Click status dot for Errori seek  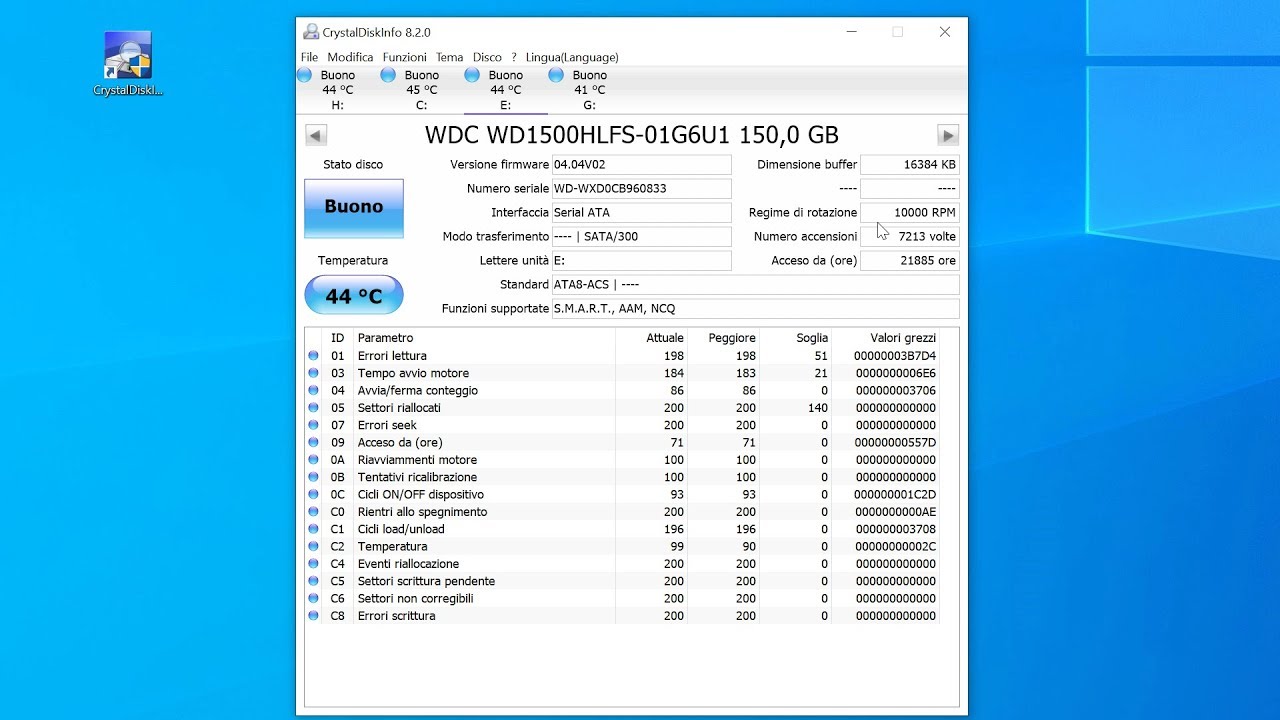tap(313, 425)
